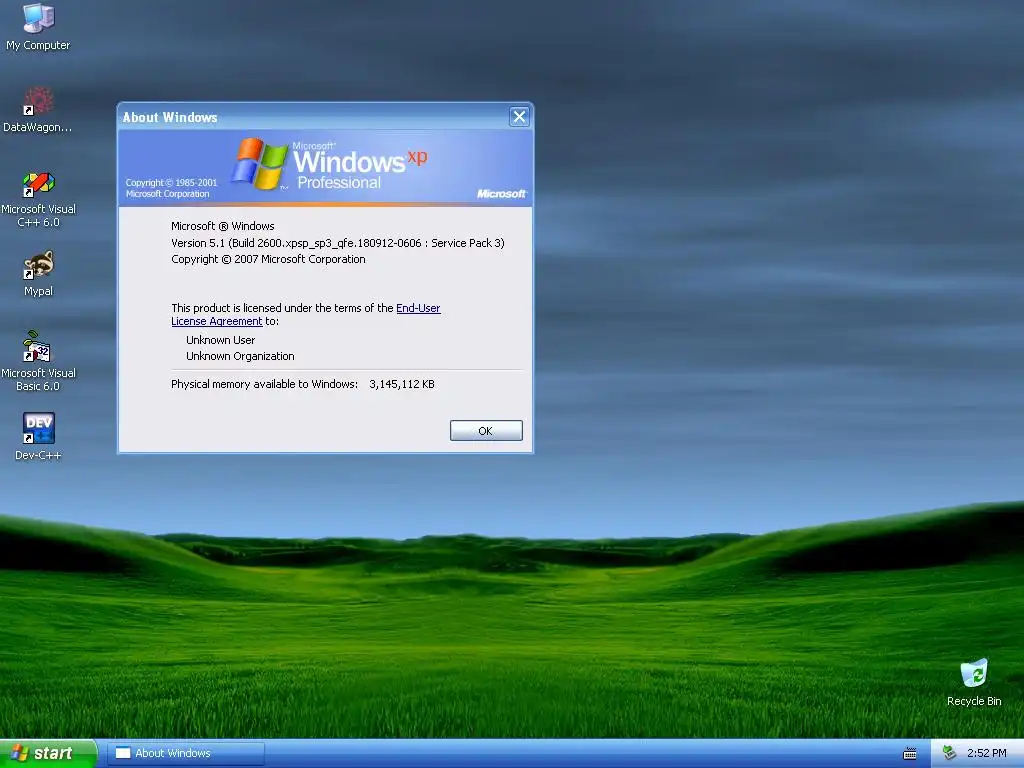
Task: Select the DataWagon desktop shortcut
Action: click(x=38, y=109)
